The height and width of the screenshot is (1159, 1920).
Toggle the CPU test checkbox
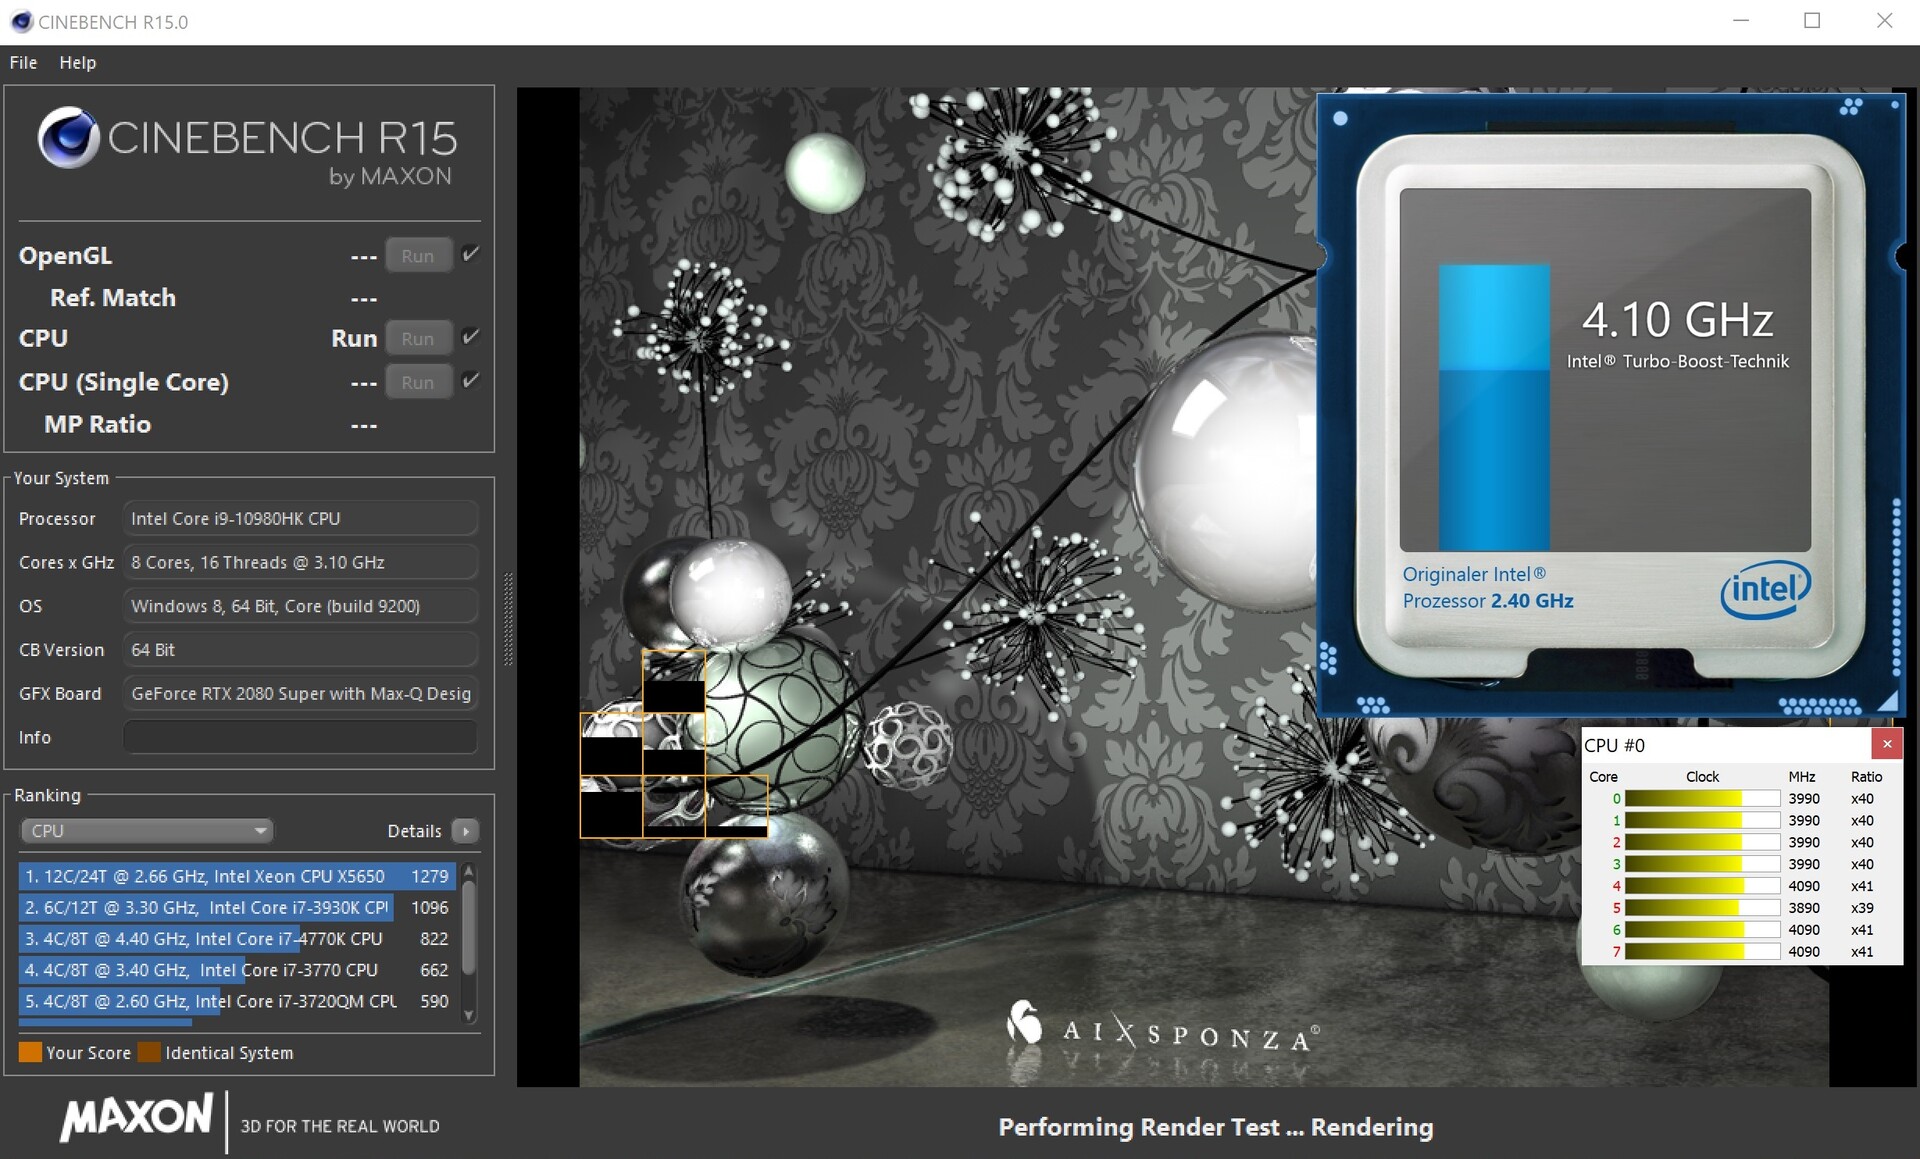click(x=470, y=337)
